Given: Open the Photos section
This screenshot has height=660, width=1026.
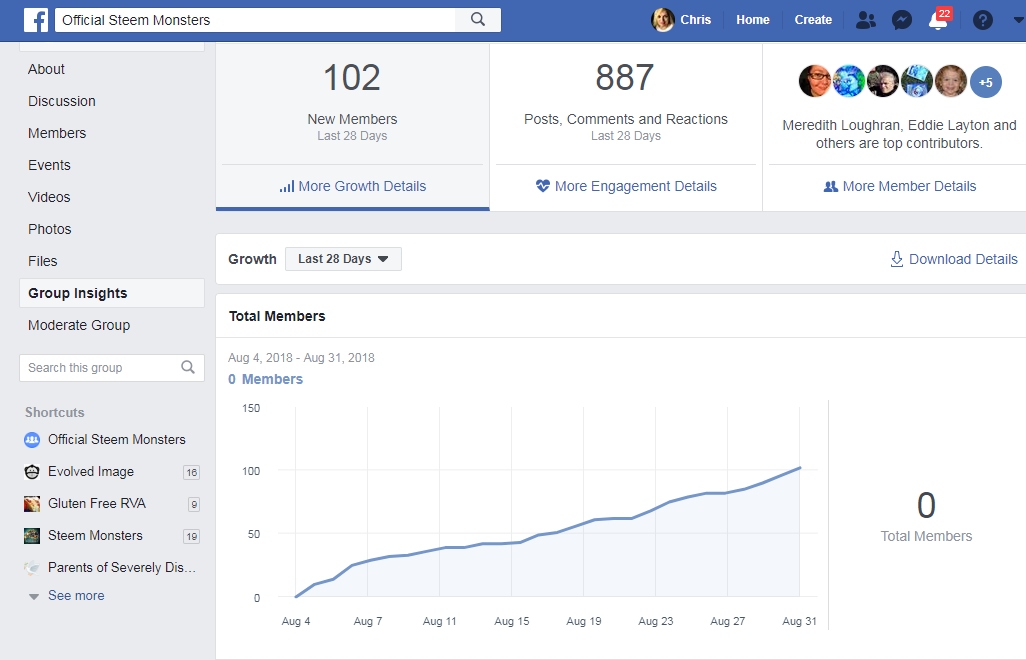Looking at the screenshot, I should coord(50,230).
